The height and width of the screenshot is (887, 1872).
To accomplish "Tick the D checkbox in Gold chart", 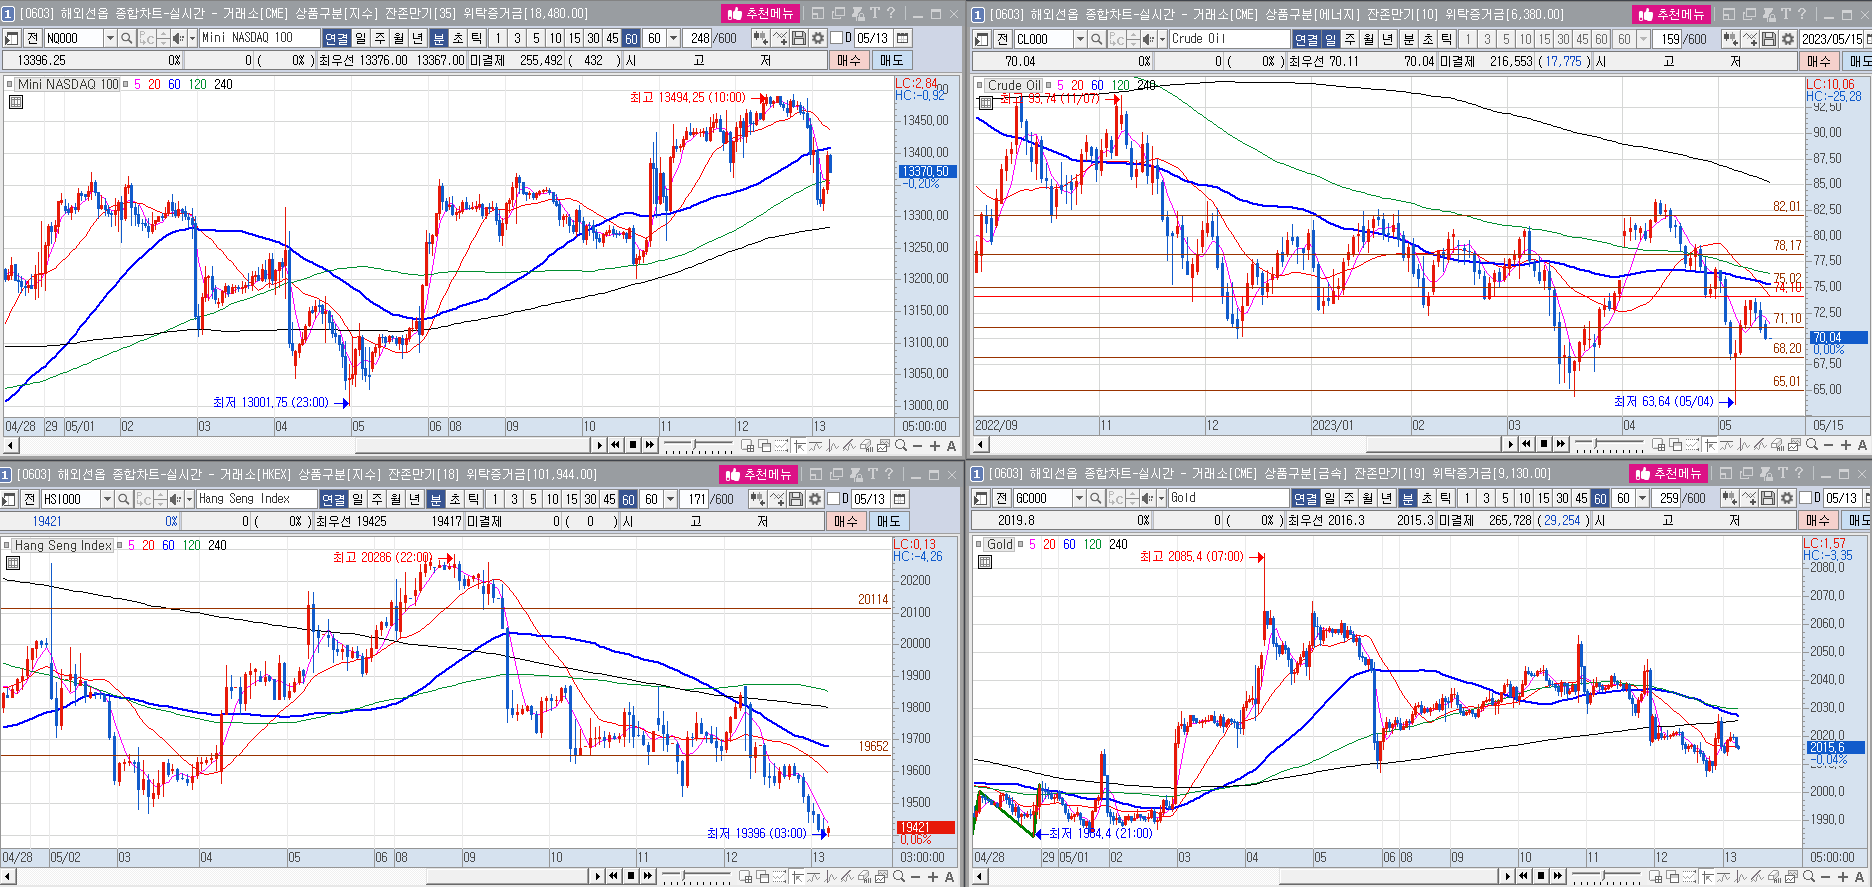I will (x=1804, y=497).
